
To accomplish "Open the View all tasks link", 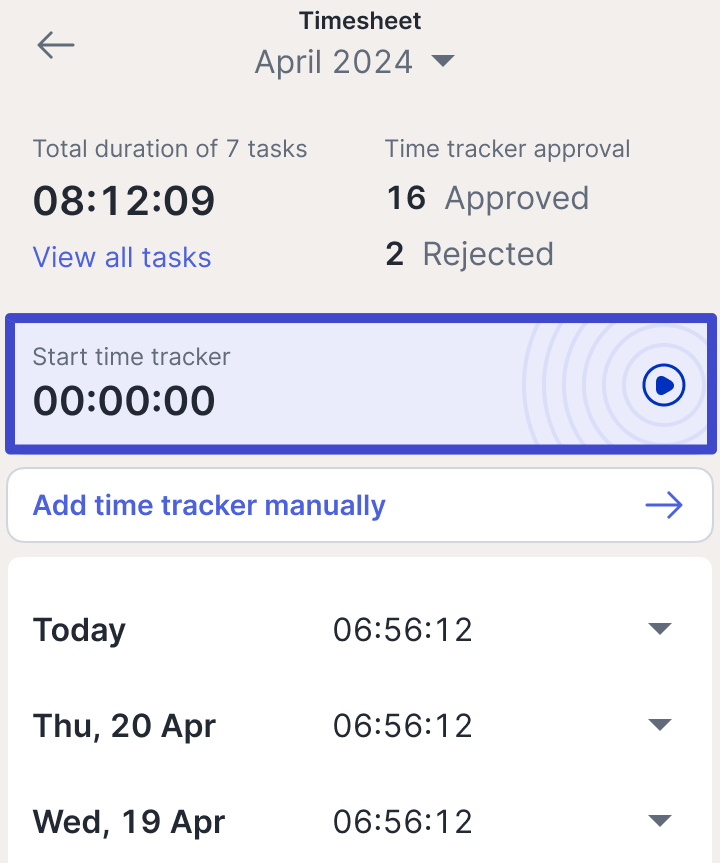I will pos(122,257).
